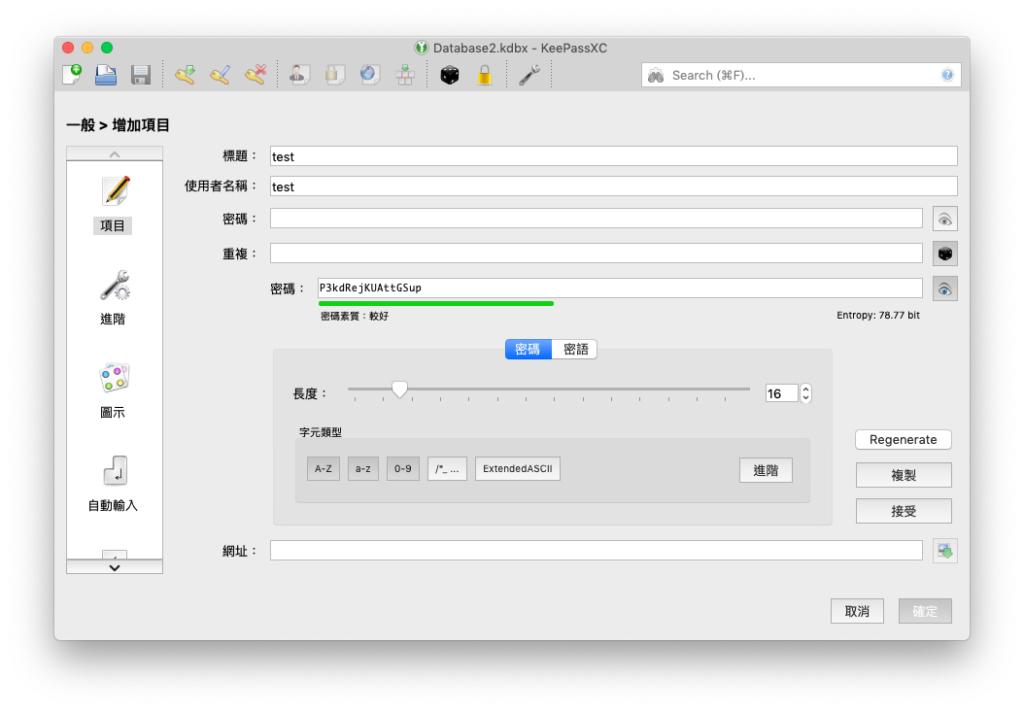Image resolution: width=1024 pixels, height=712 pixels.
Task: Switch to the 密語 passphrase tab
Action: point(575,349)
